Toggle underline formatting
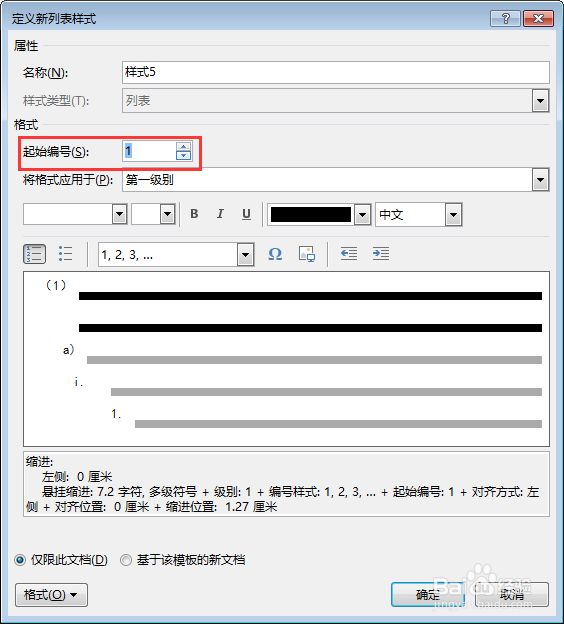The width and height of the screenshot is (564, 624). (246, 214)
